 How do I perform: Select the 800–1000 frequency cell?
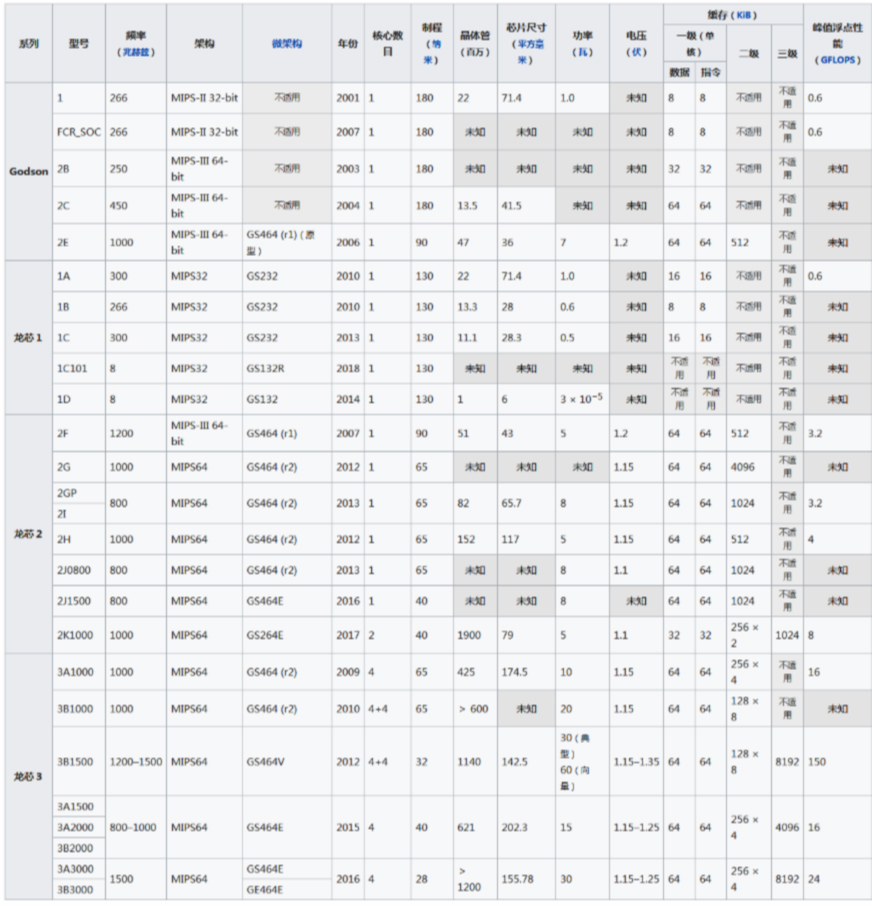click(x=136, y=827)
